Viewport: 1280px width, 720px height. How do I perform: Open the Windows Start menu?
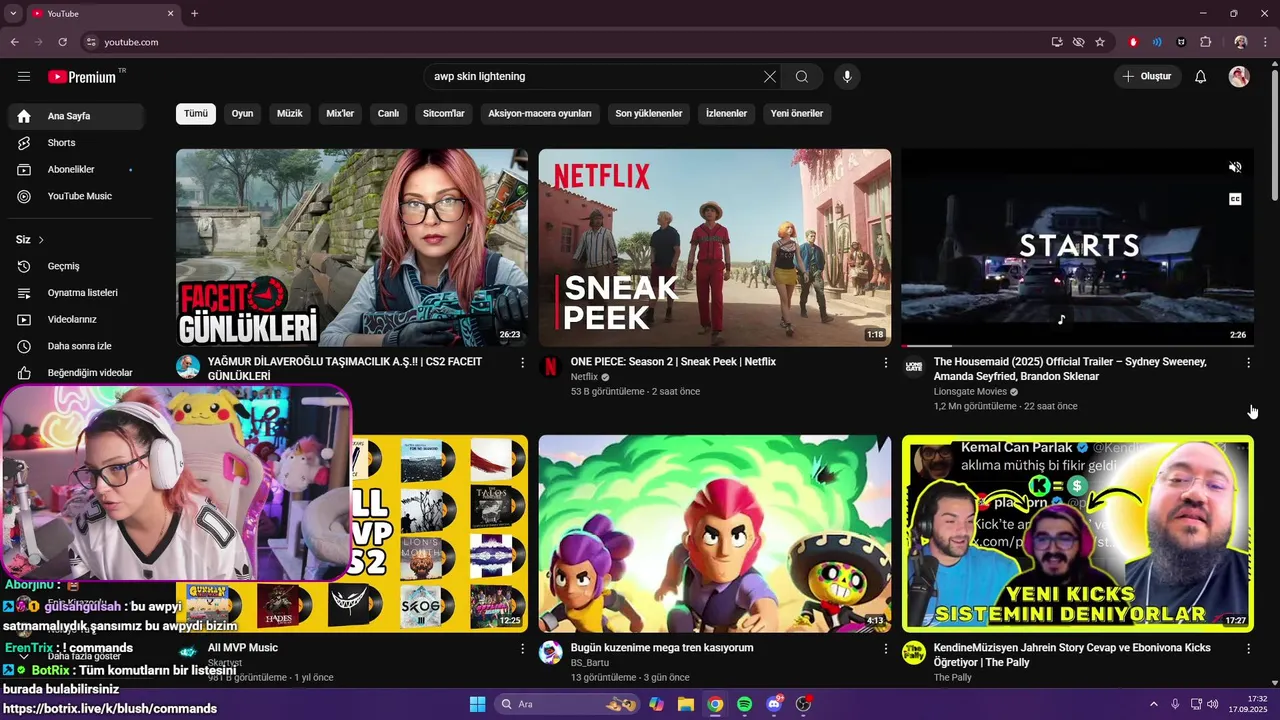point(477,704)
